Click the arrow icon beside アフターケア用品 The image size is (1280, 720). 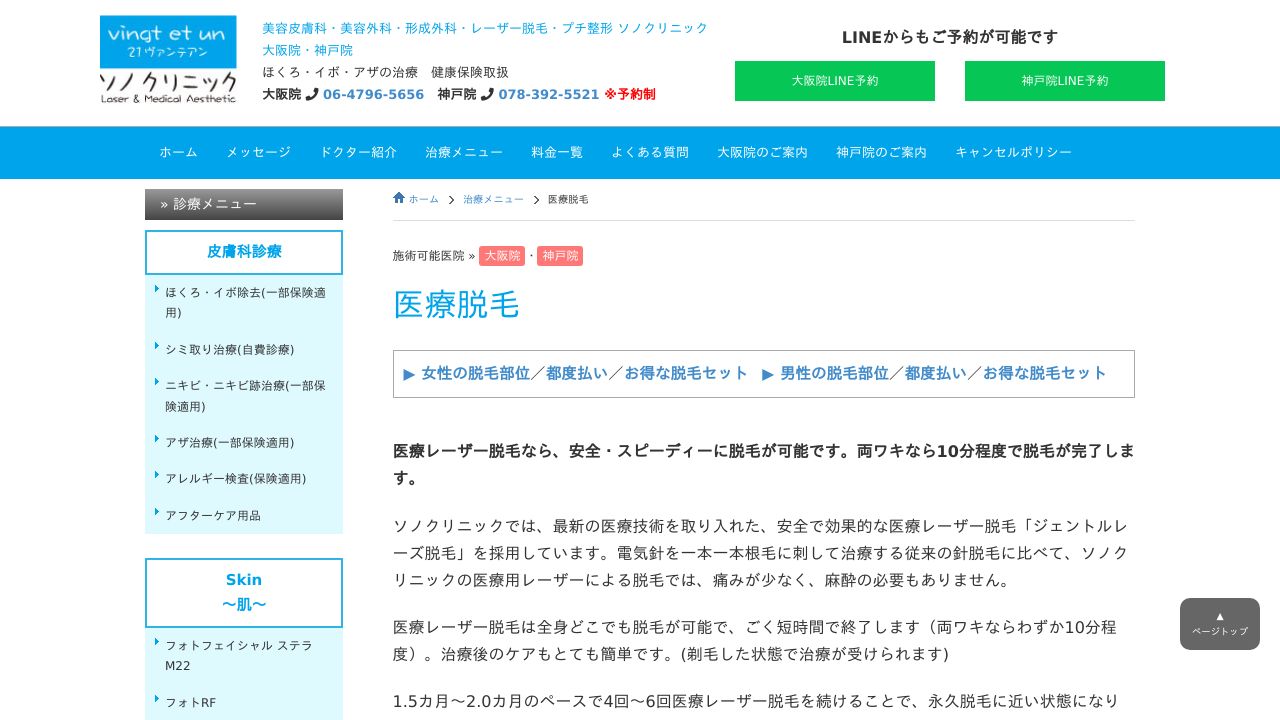pyautogui.click(x=158, y=511)
